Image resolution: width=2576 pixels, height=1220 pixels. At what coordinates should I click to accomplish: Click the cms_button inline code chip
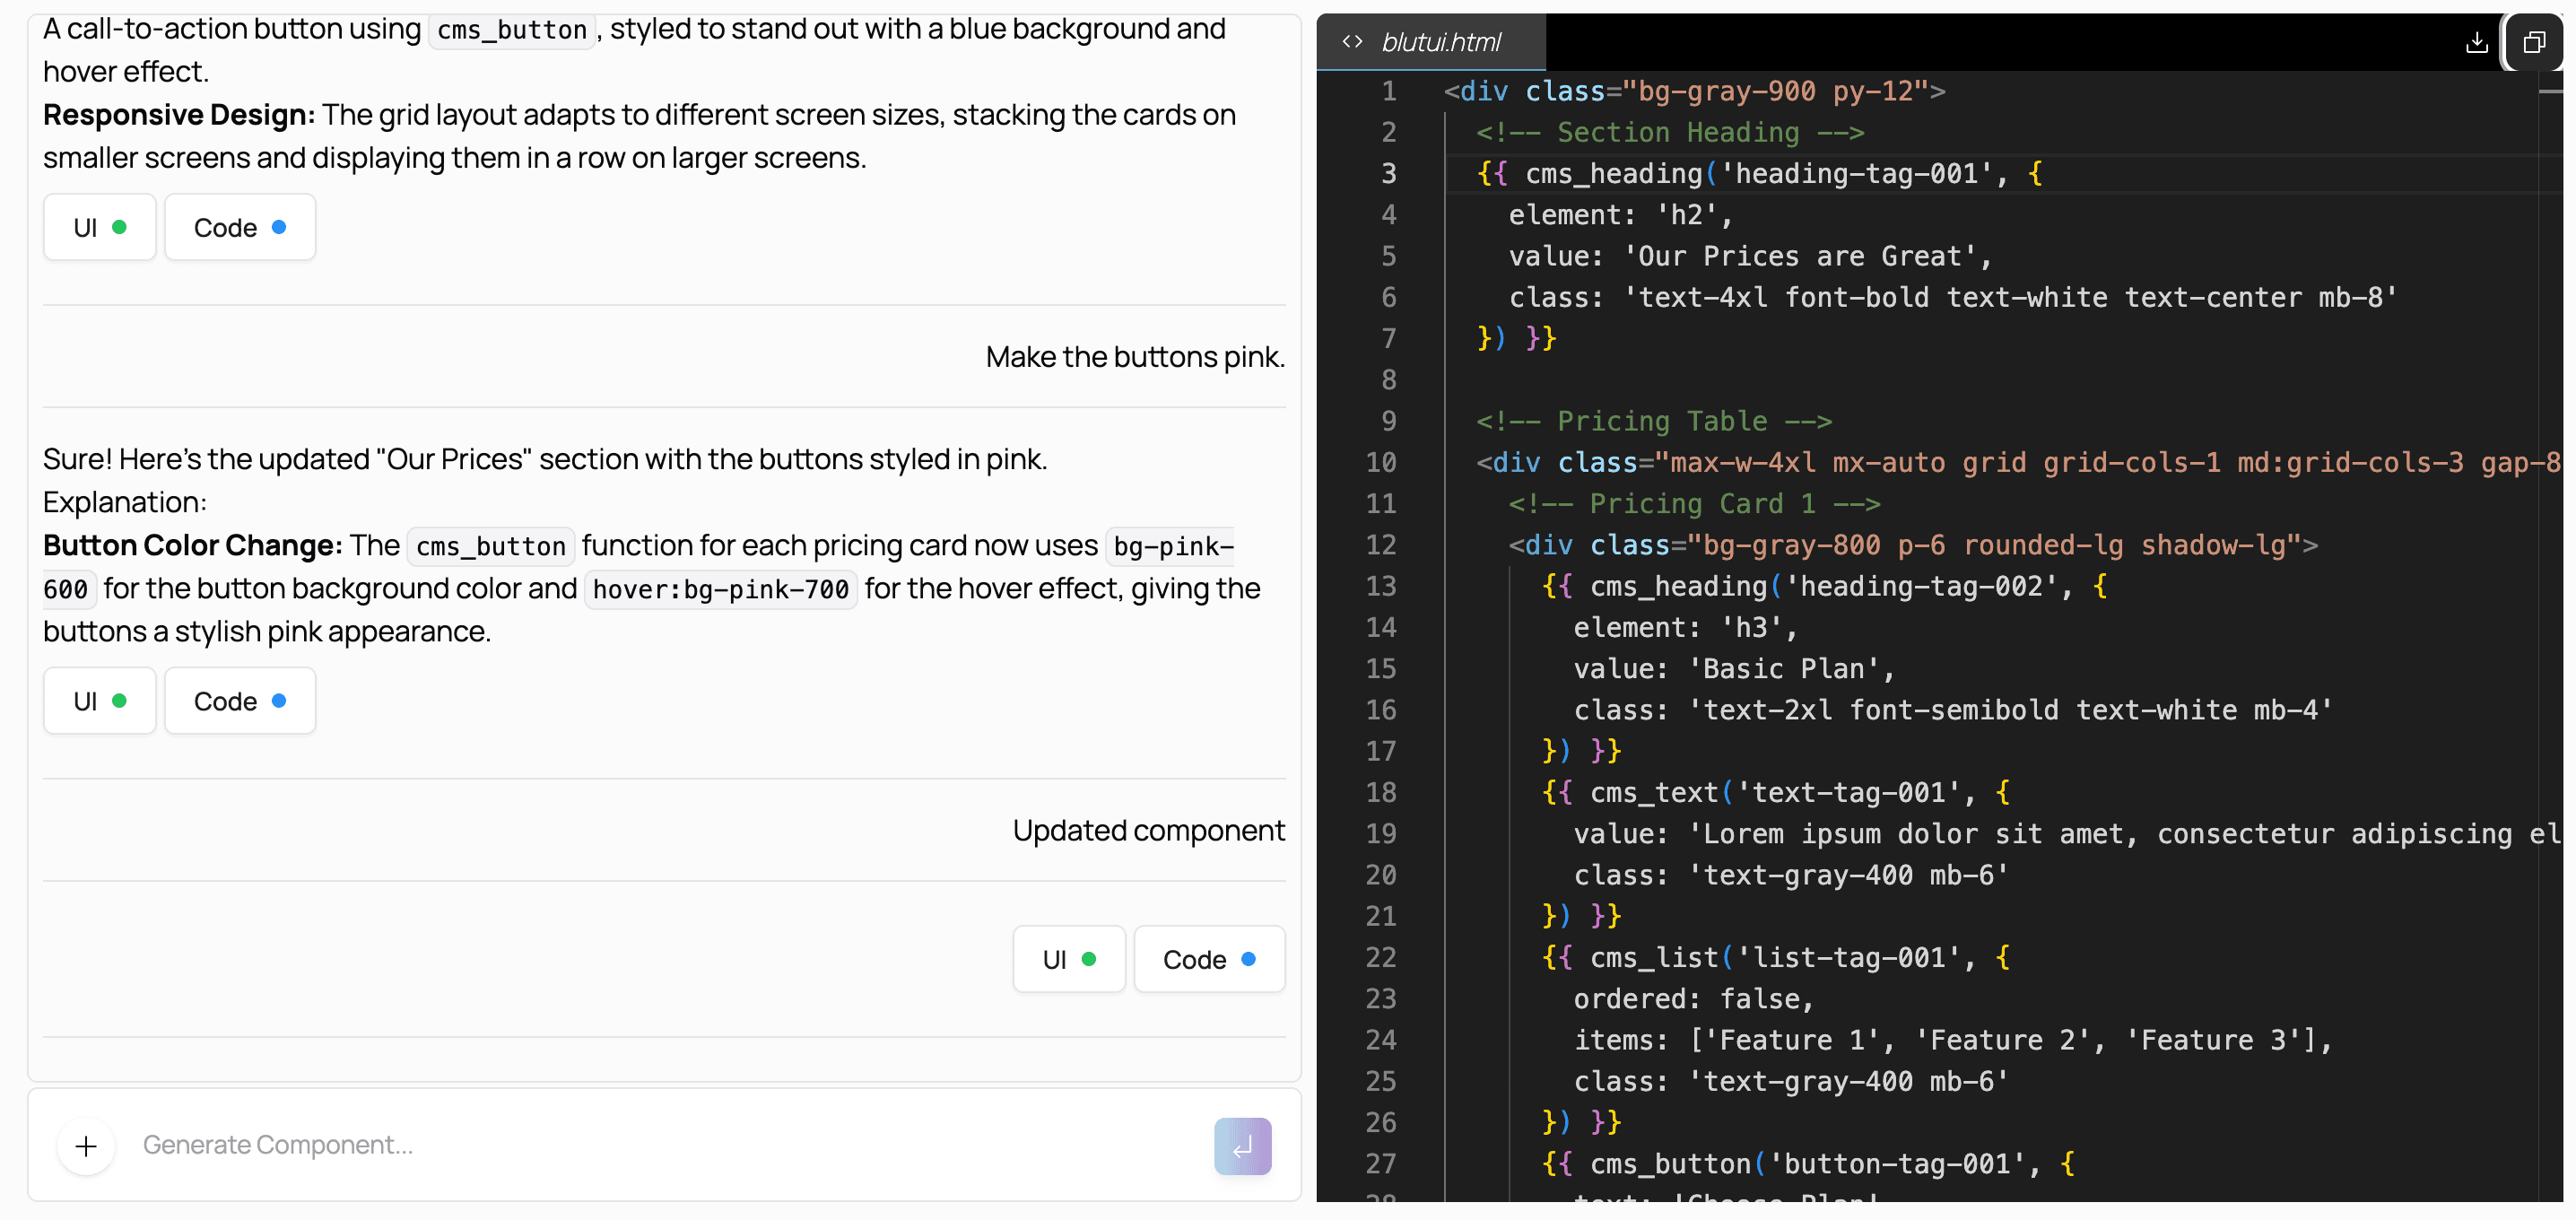point(511,30)
